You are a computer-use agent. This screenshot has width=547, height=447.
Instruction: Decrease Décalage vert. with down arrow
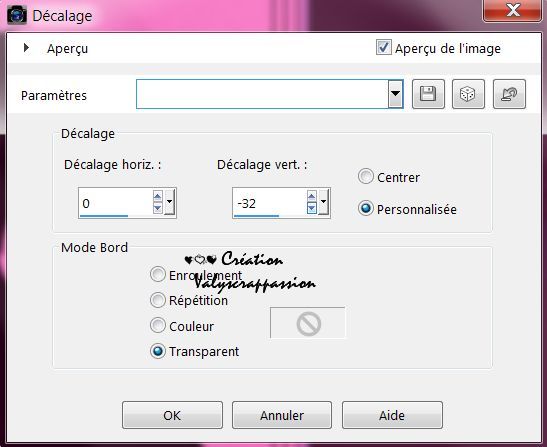click(x=312, y=208)
